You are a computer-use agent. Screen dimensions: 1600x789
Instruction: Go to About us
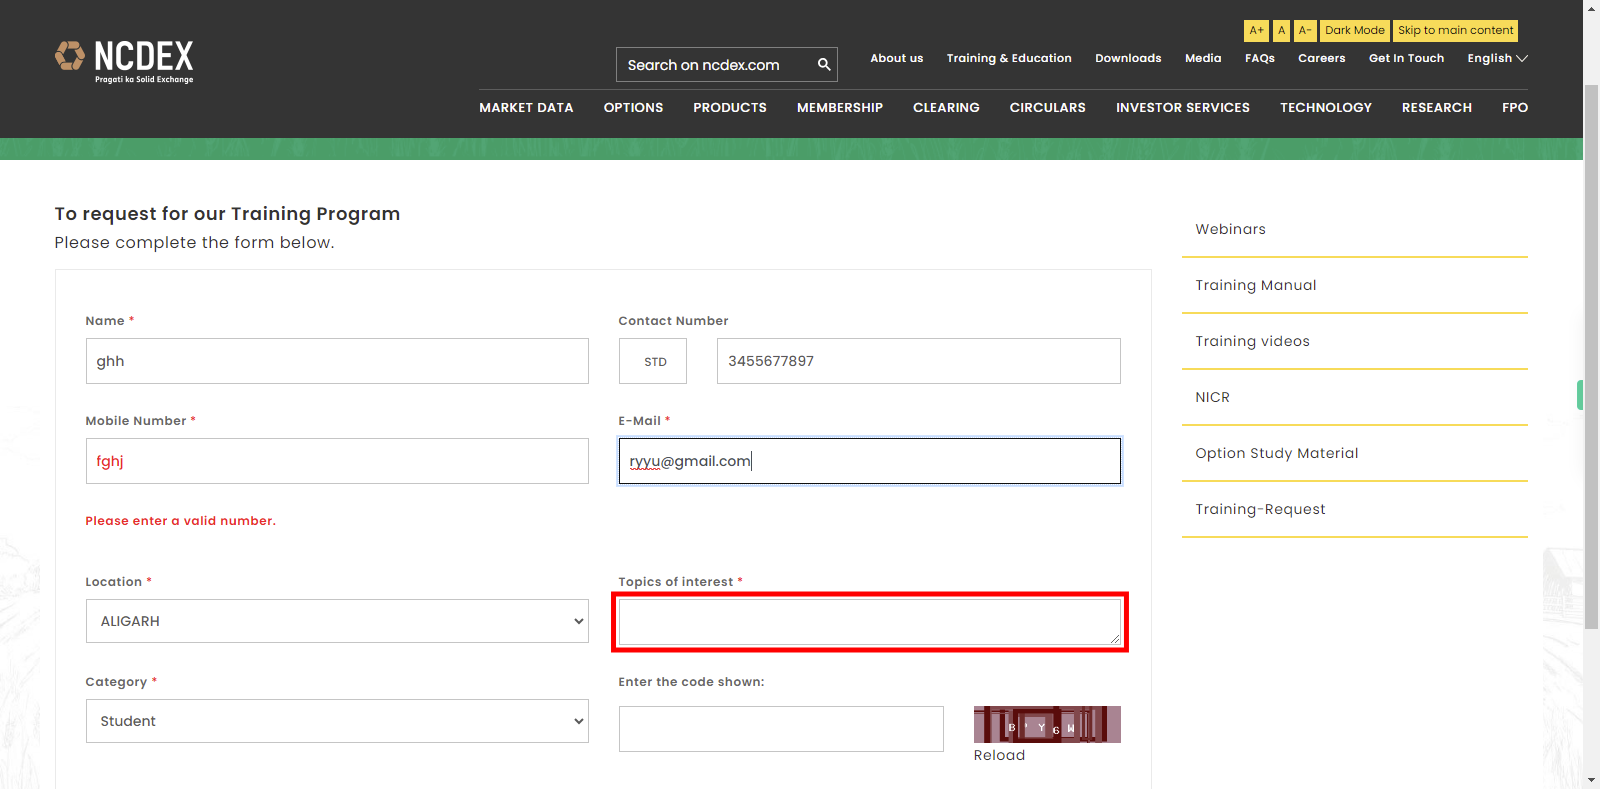tap(897, 58)
